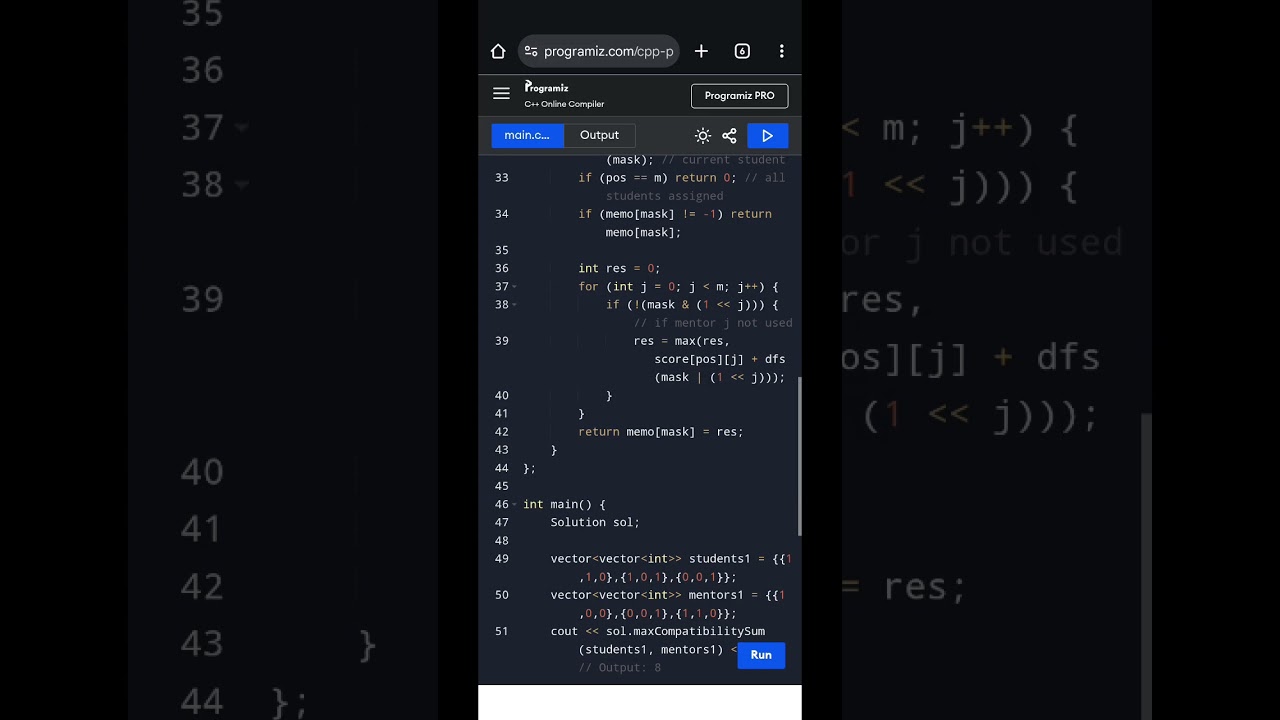Image resolution: width=1280 pixels, height=720 pixels.
Task: Click the 'if (pos == m) return 0;' code
Action: coord(657,178)
